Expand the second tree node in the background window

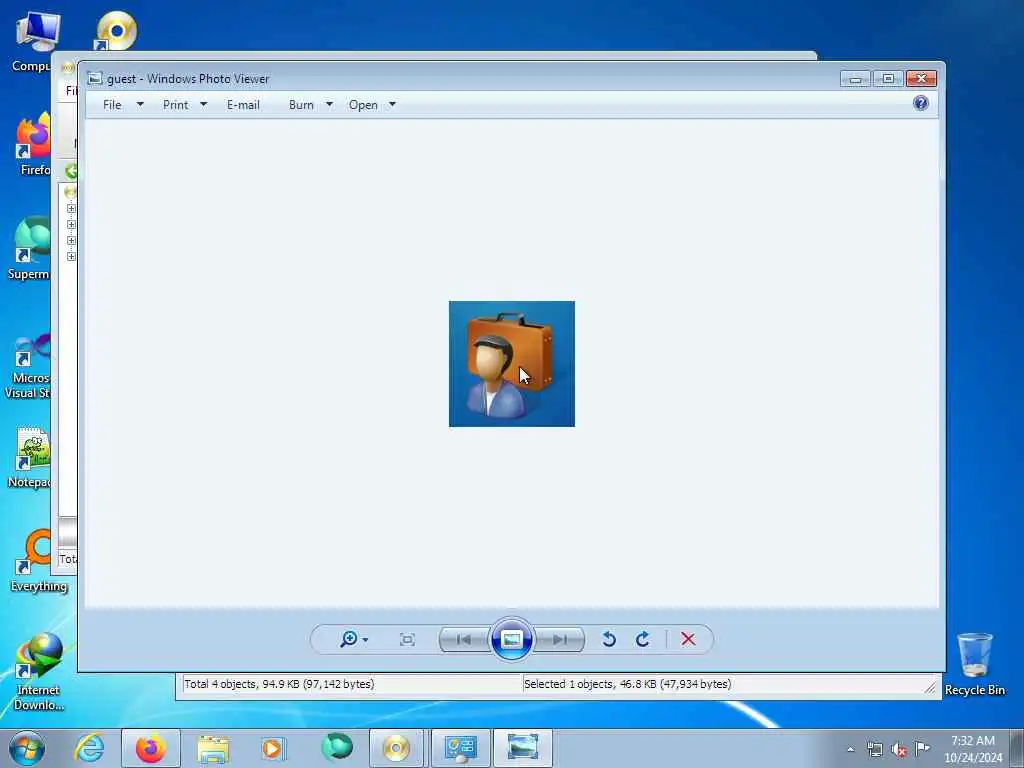coord(71,225)
